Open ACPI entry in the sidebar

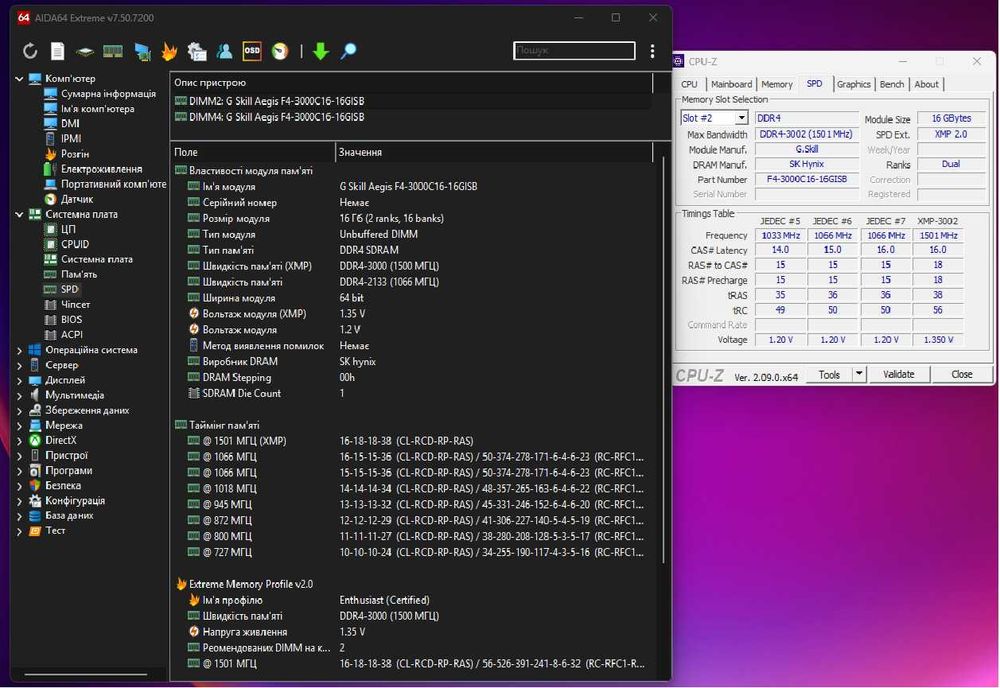coord(71,335)
